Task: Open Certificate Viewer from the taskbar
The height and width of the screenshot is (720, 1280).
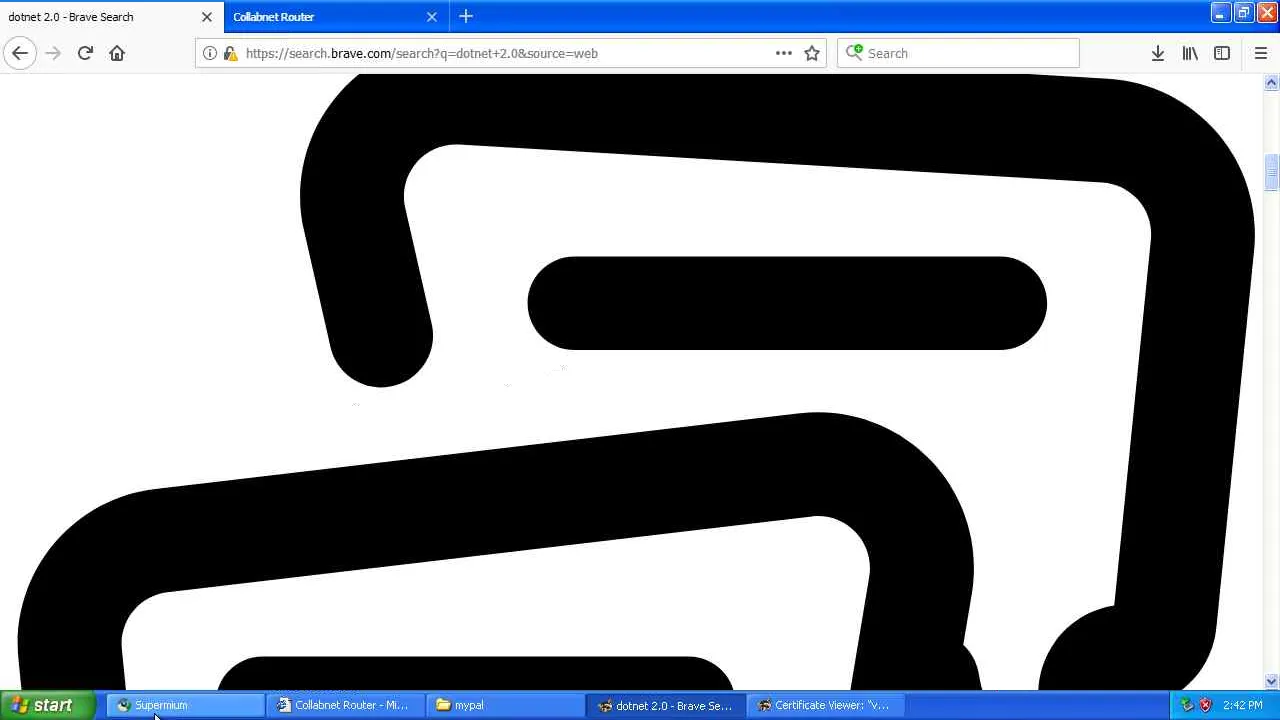Action: tap(826, 705)
